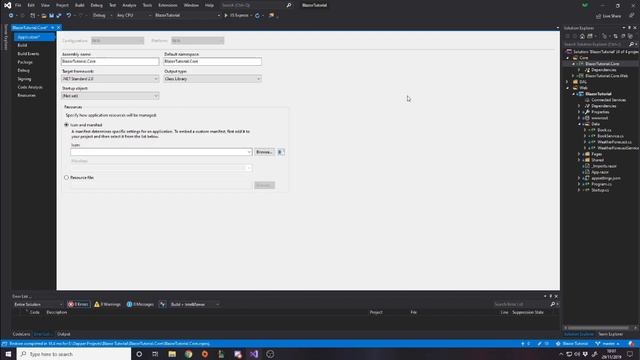Open File Explorer from taskbar
Viewport: 640px width, 360px height.
(172, 354)
